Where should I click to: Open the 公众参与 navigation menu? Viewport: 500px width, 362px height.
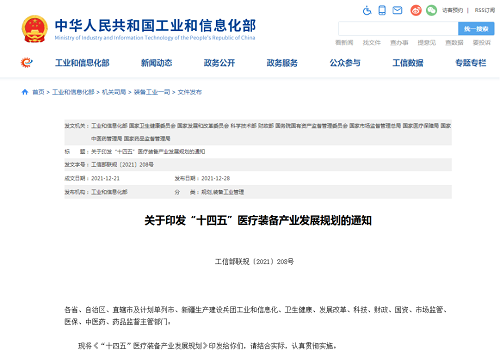(345, 63)
